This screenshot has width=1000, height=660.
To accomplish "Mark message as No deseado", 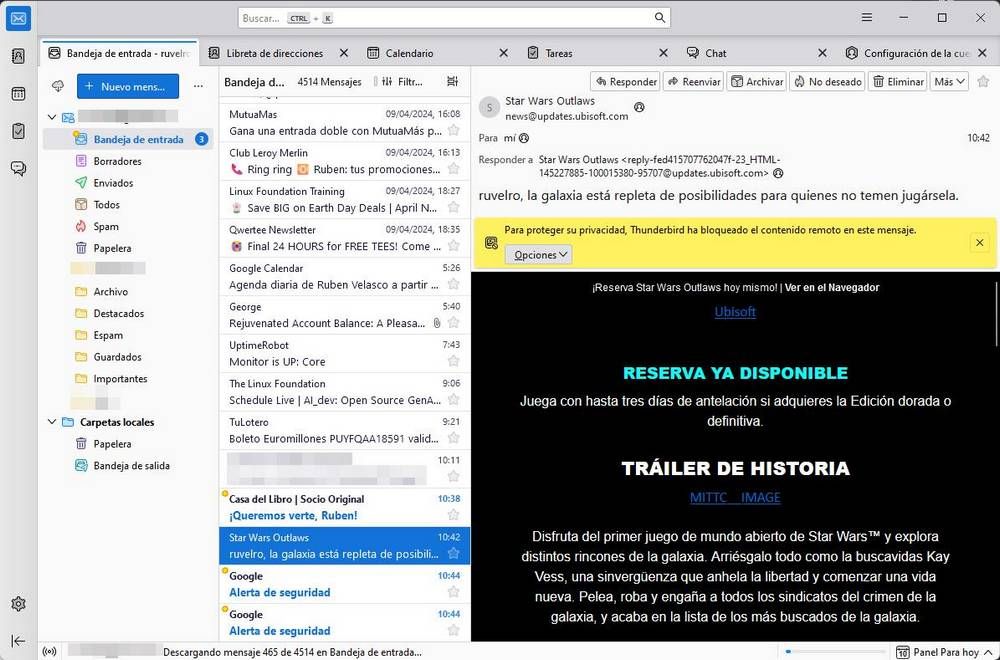I will point(827,81).
